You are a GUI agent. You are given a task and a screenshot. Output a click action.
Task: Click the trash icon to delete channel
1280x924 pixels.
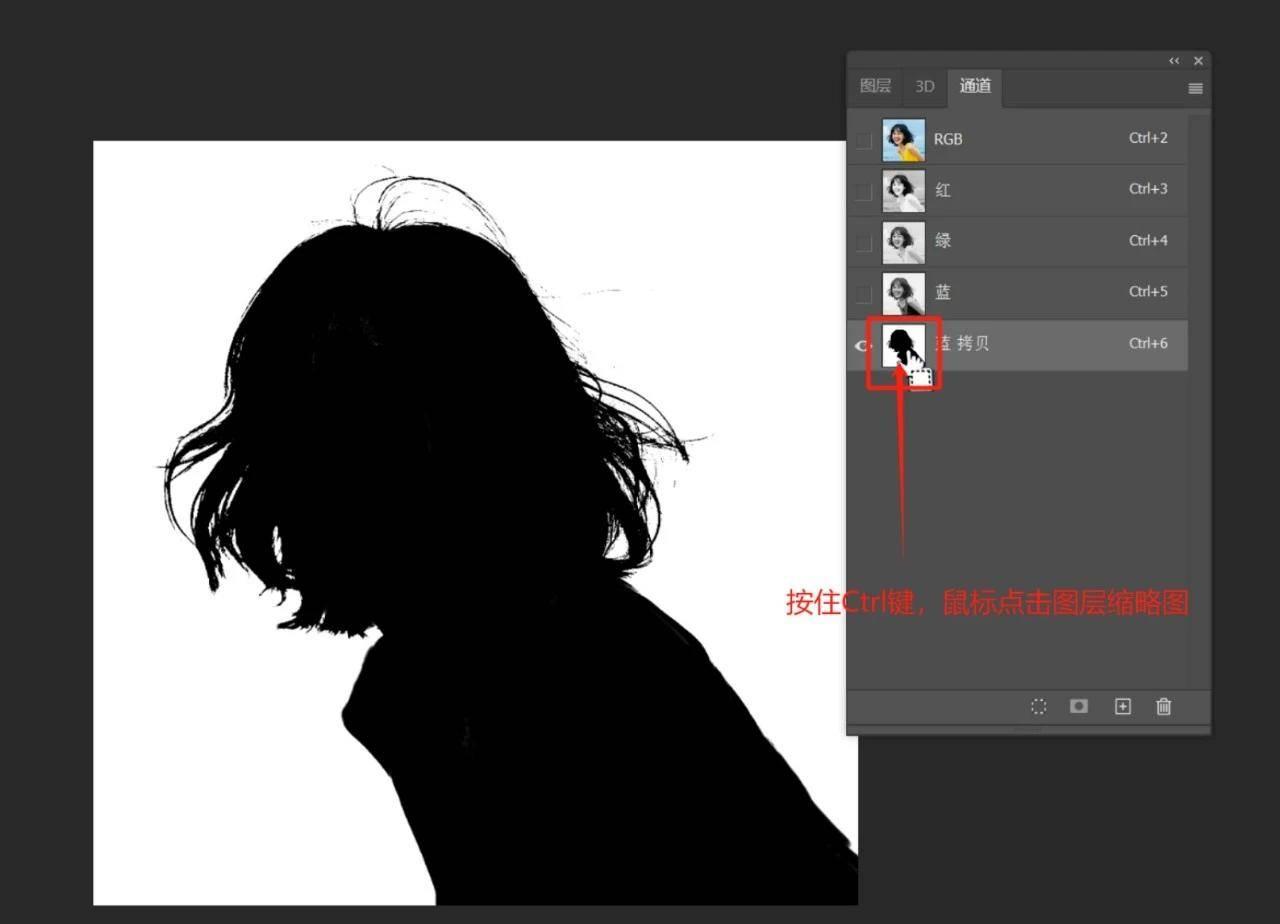click(x=1163, y=706)
